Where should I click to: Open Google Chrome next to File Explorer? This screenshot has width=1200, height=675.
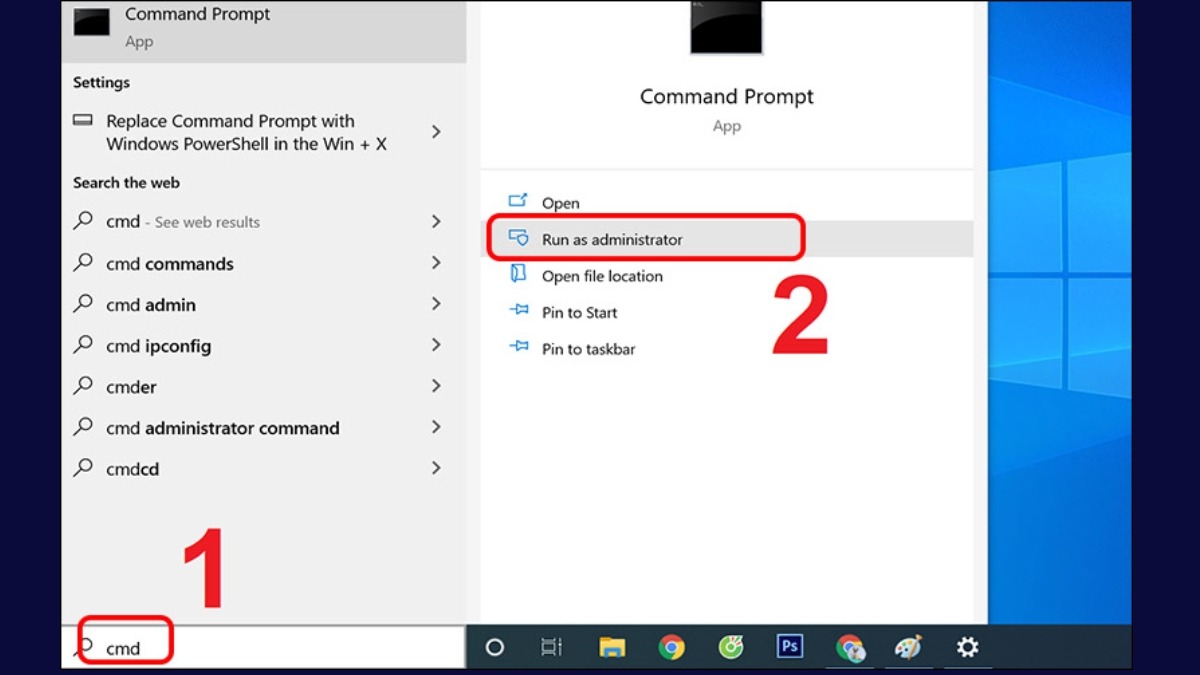672,647
